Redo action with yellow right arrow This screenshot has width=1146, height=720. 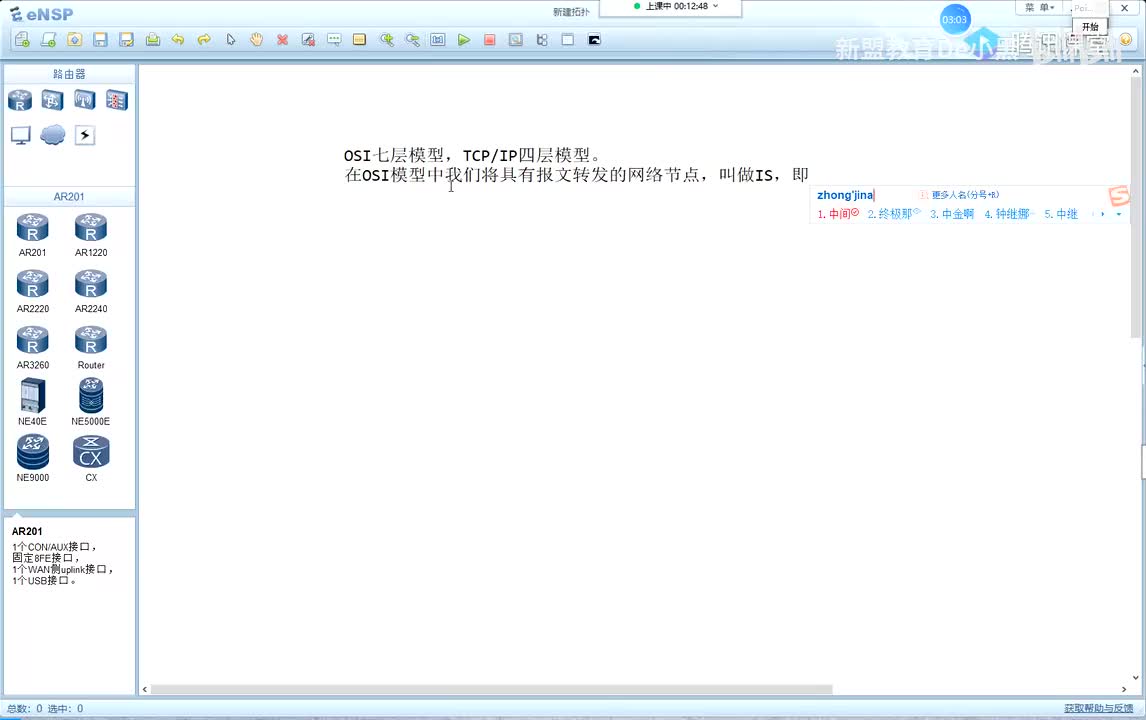tap(204, 39)
